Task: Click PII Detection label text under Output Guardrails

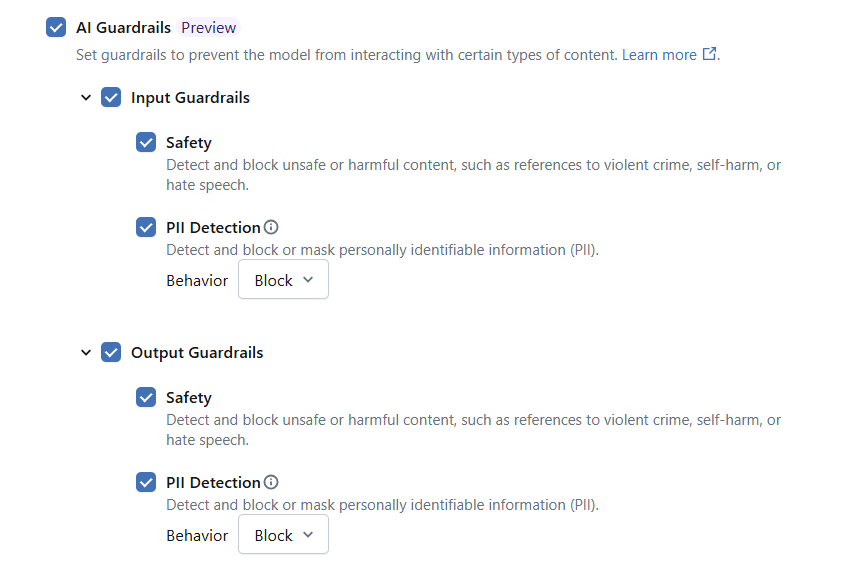Action: [213, 482]
